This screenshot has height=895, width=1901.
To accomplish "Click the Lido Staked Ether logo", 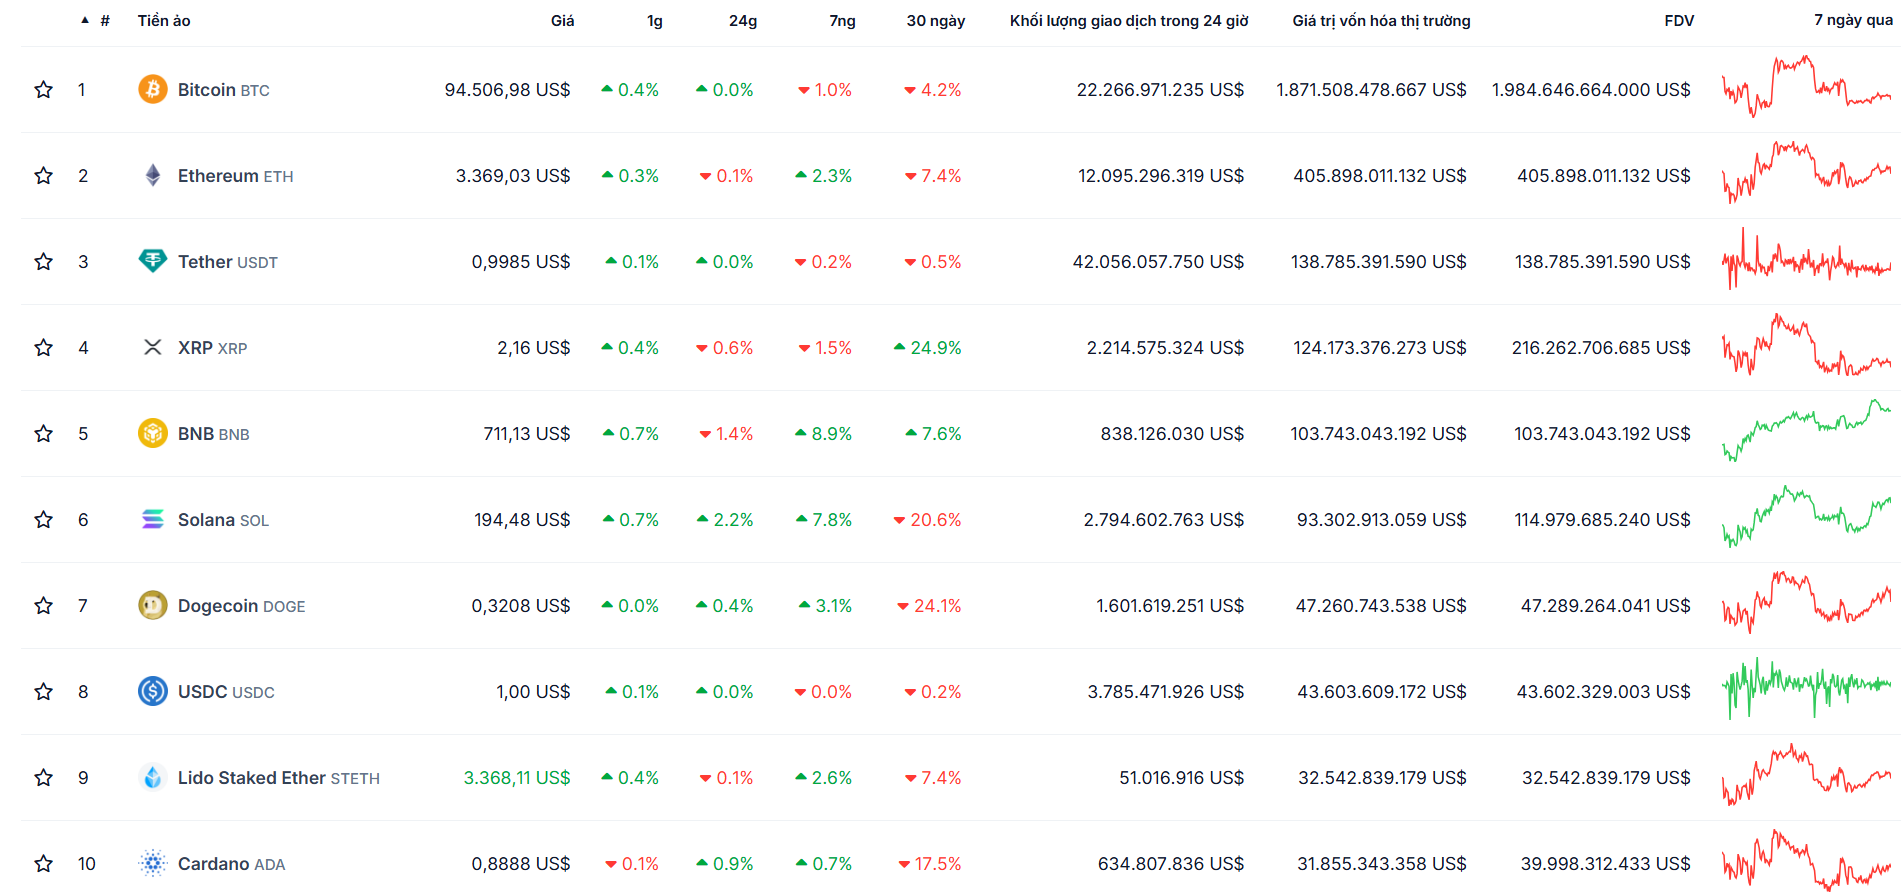I will tap(153, 778).
